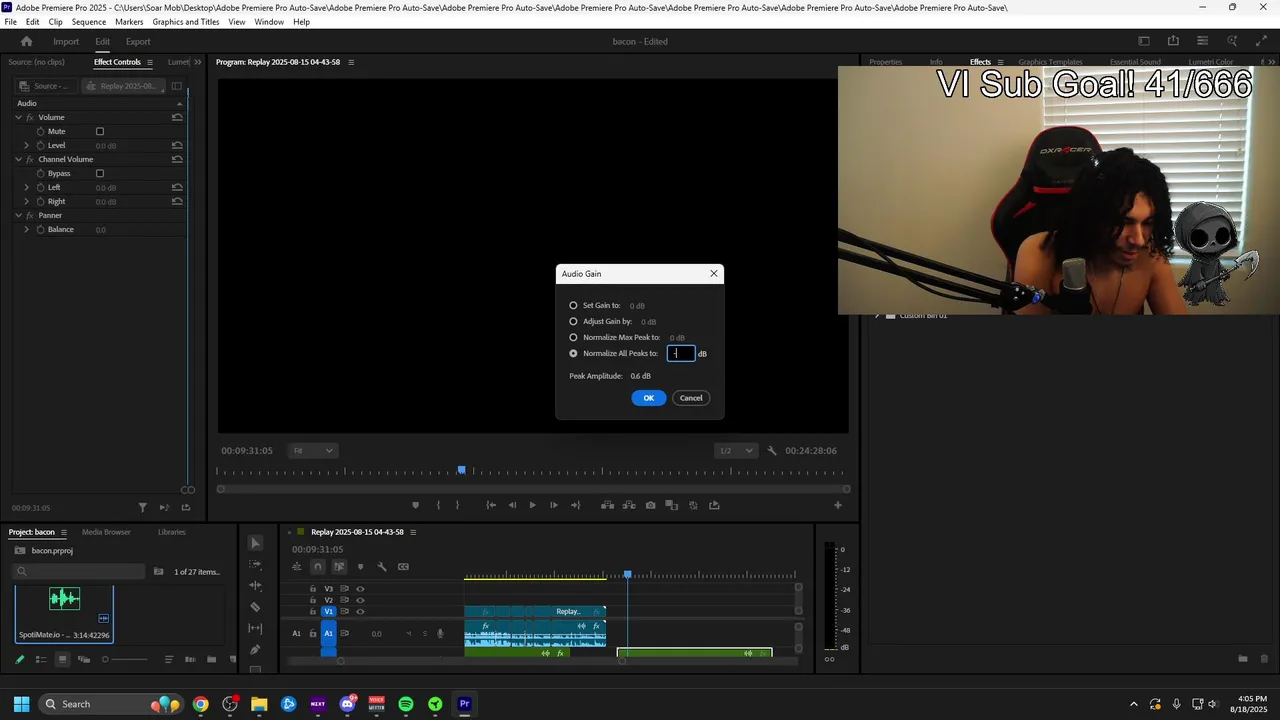Expand the Balance parameter
Image resolution: width=1280 pixels, height=720 pixels.
click(x=27, y=229)
